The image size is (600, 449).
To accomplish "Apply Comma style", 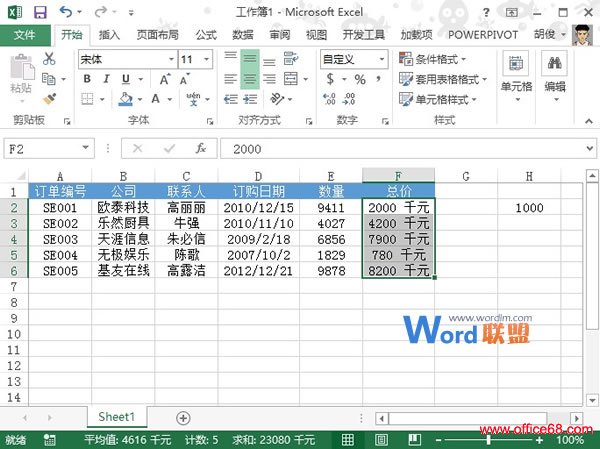I will point(378,78).
